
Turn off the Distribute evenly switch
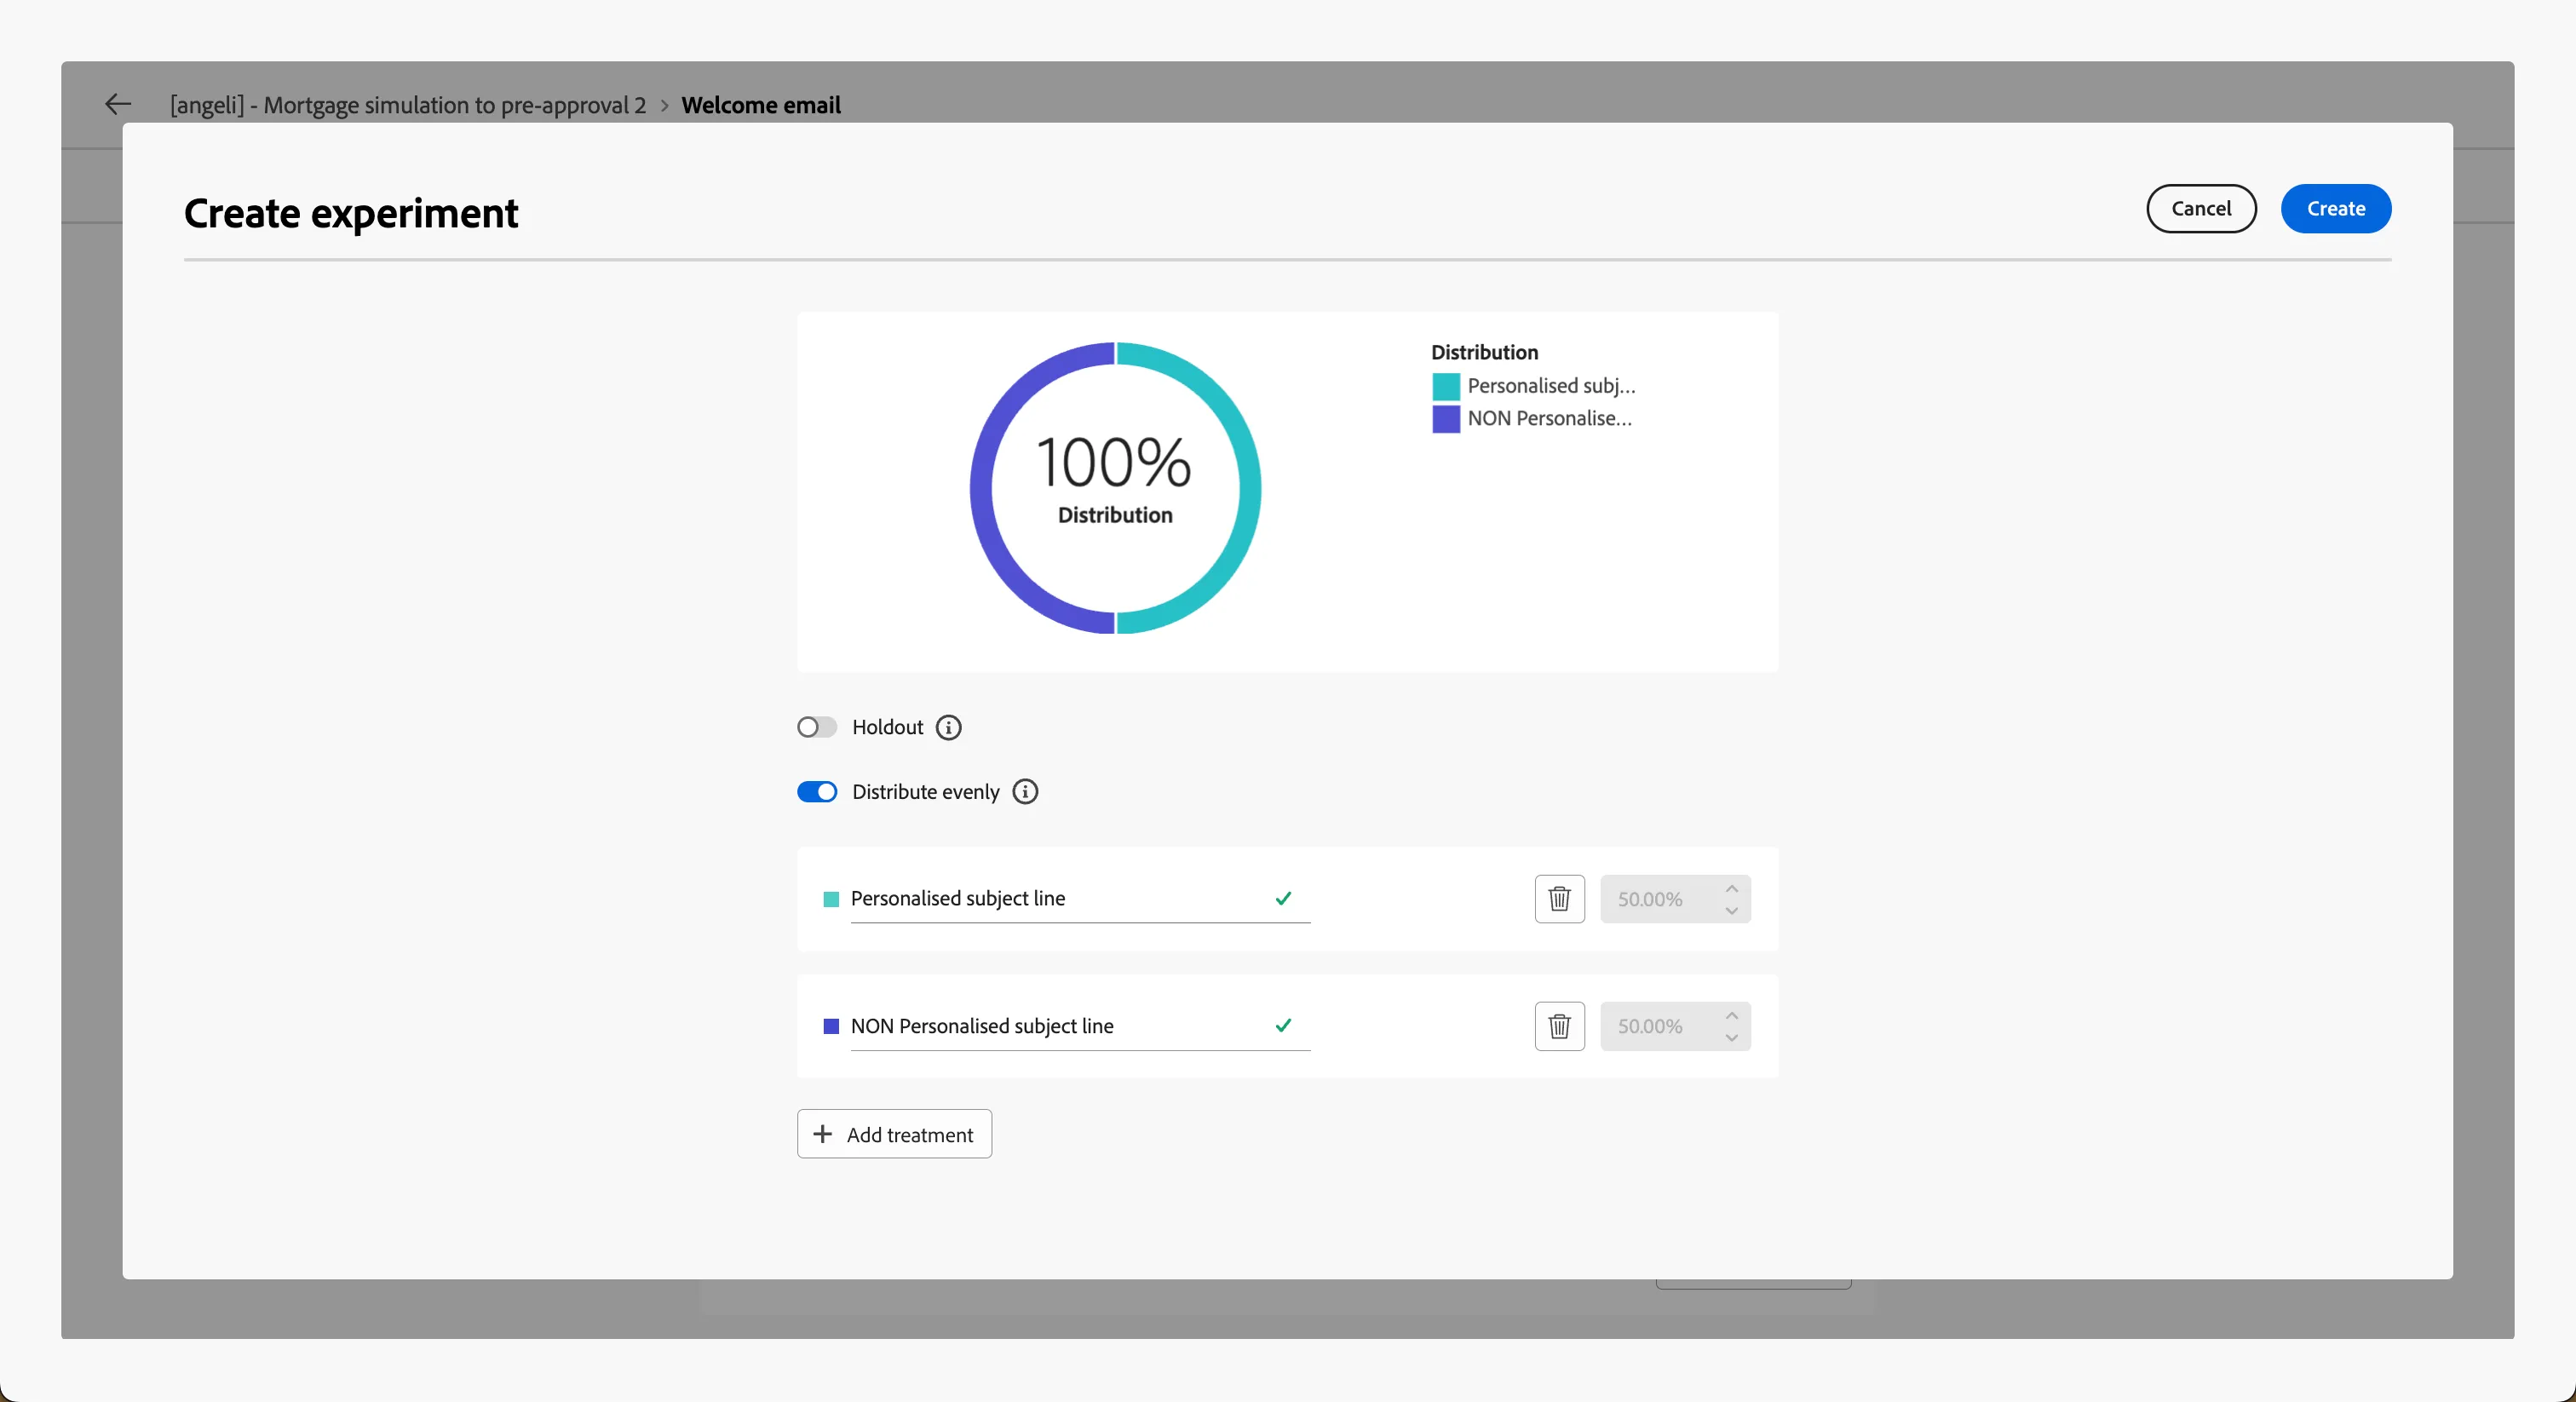(x=817, y=792)
